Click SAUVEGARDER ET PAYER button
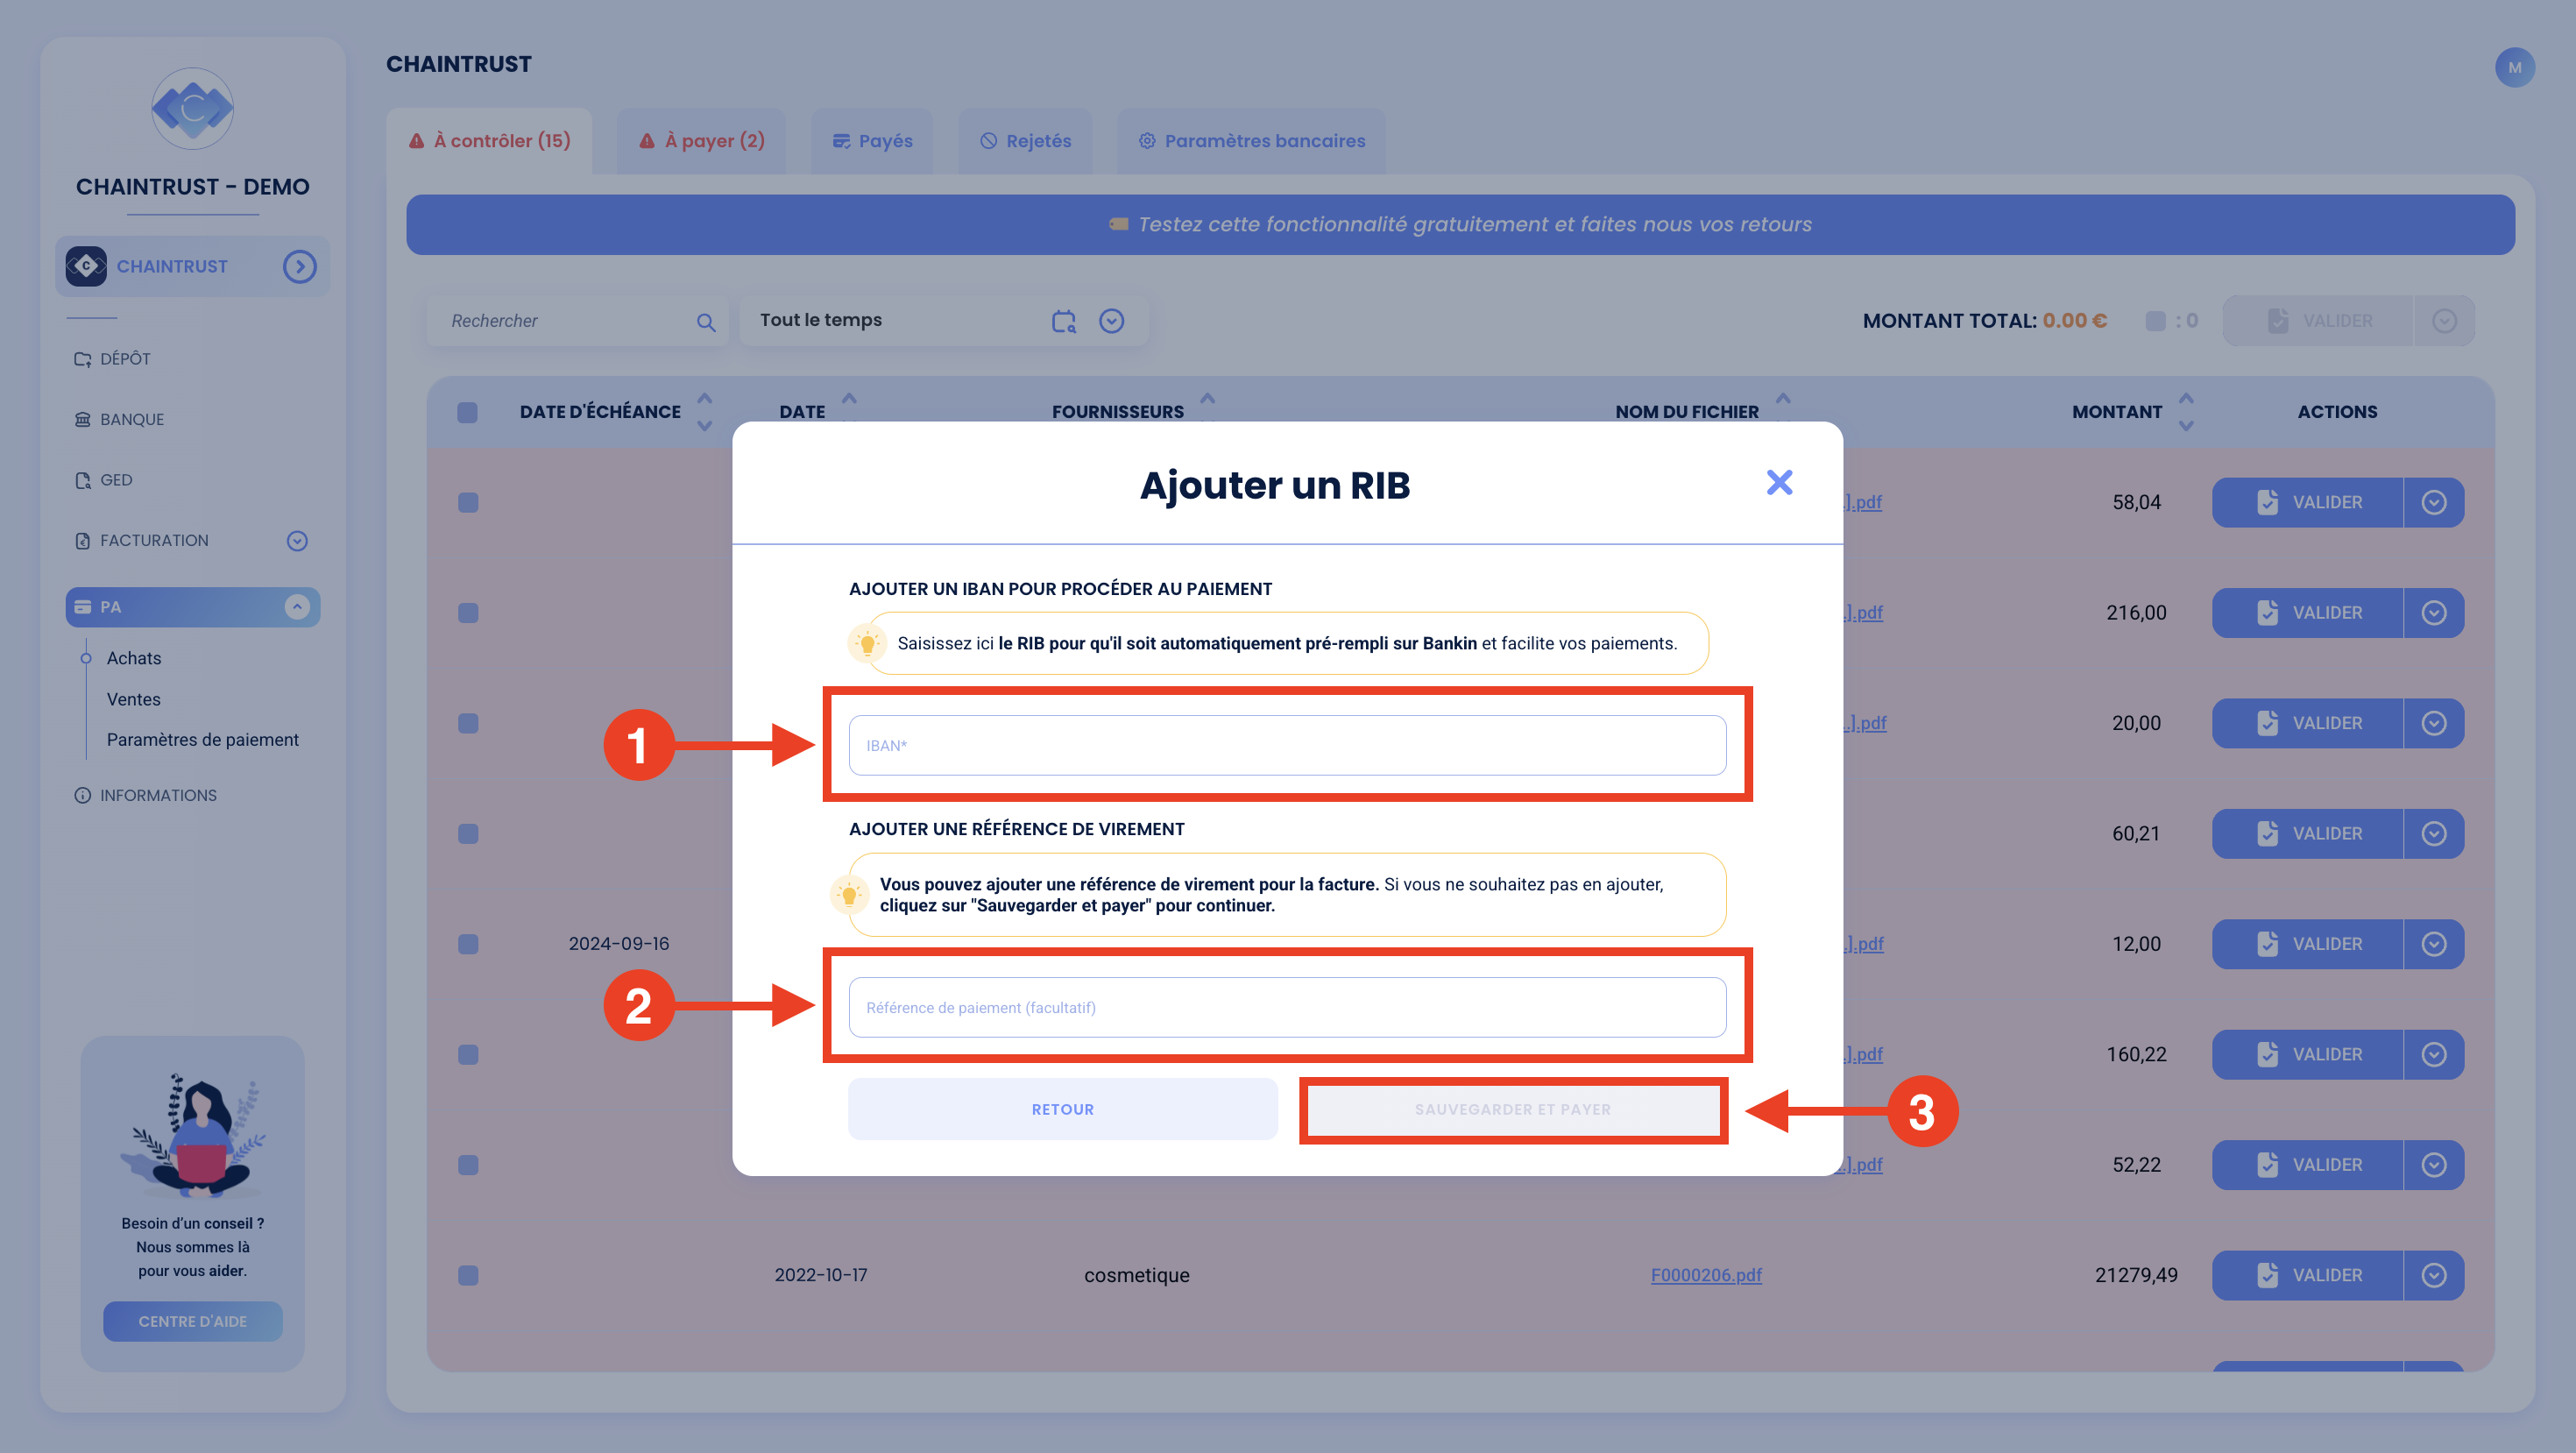2576x1453 pixels. click(1513, 1109)
